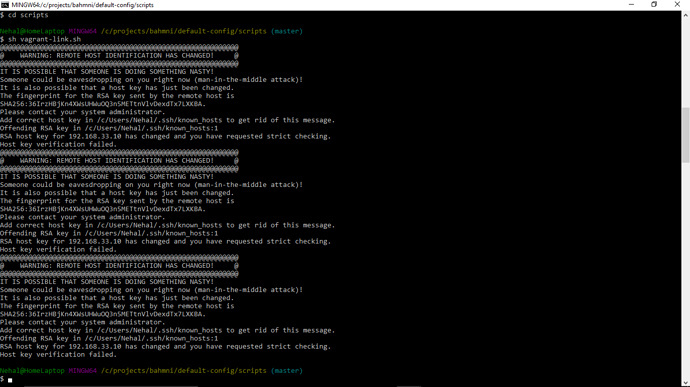Screen dimensions: 690x387
Task: Click the last 'Offending RSA key' line
Action: pos(109,338)
